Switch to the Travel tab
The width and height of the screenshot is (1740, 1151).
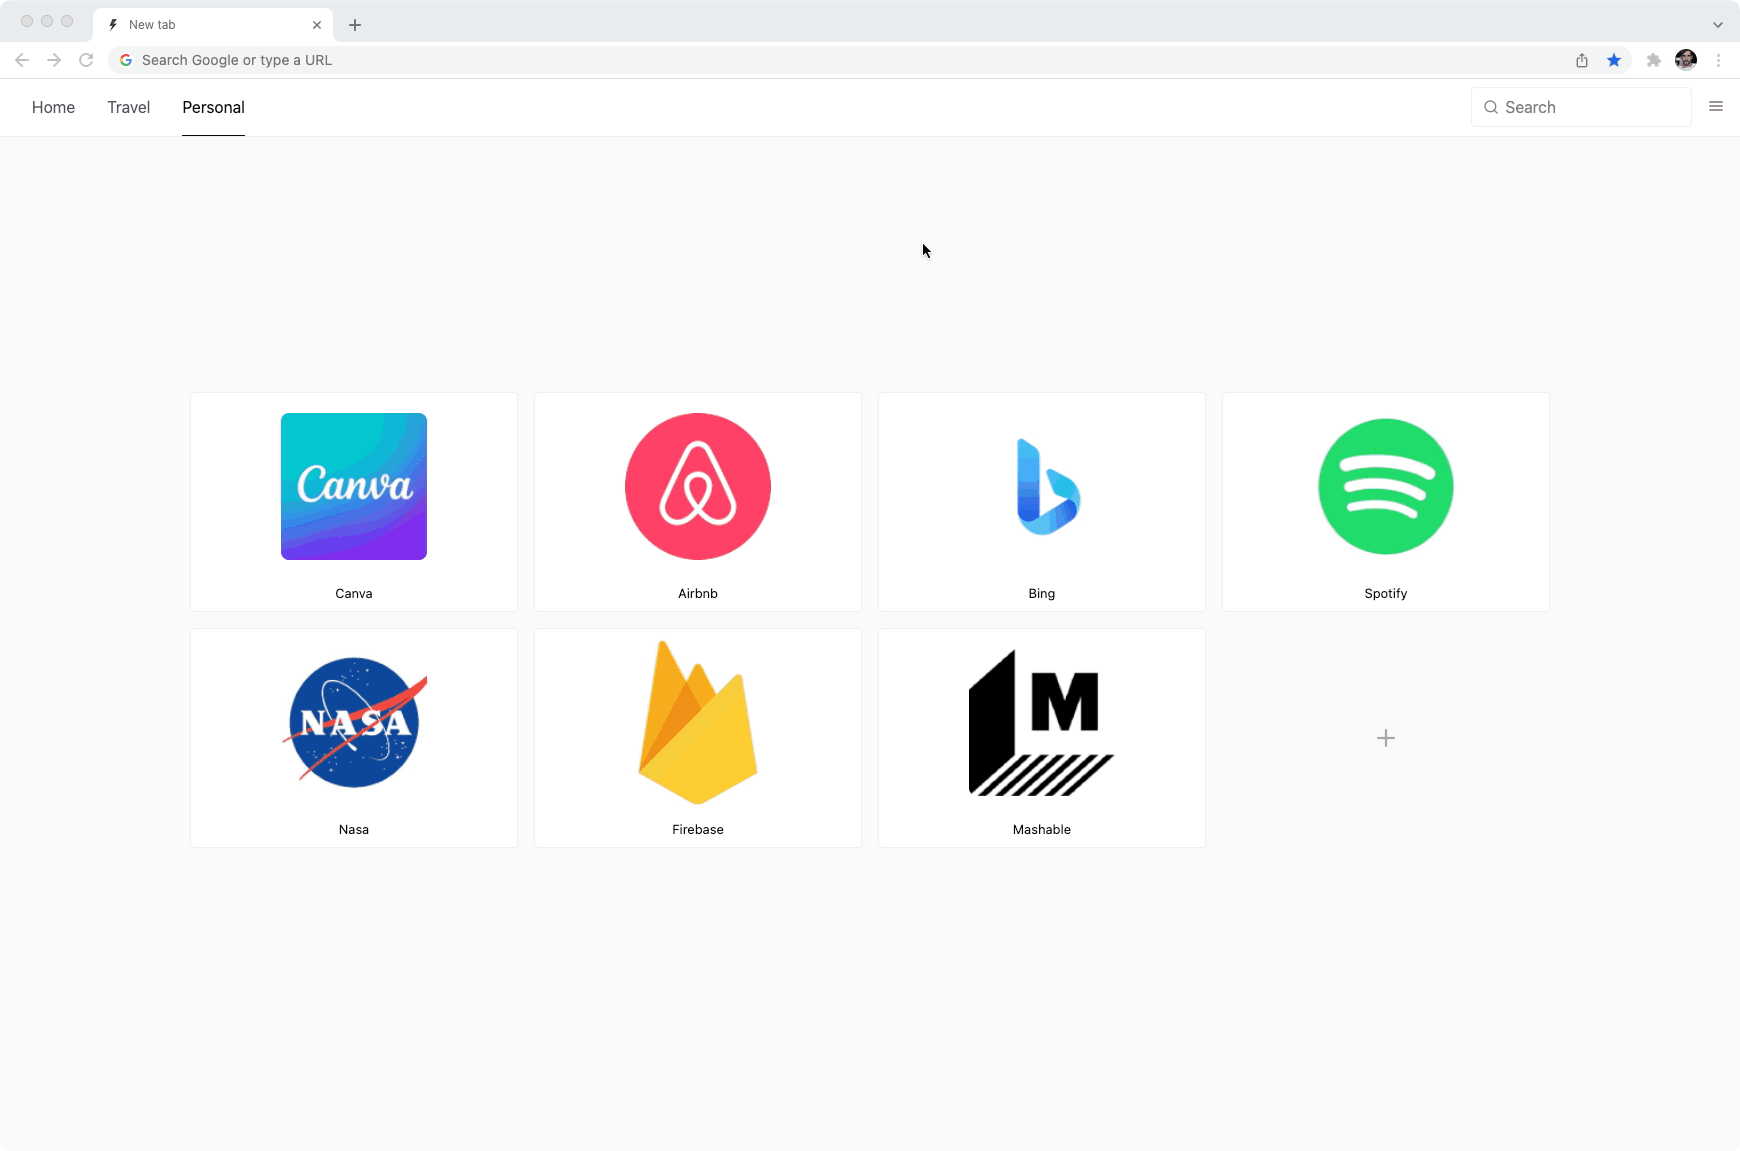(129, 107)
